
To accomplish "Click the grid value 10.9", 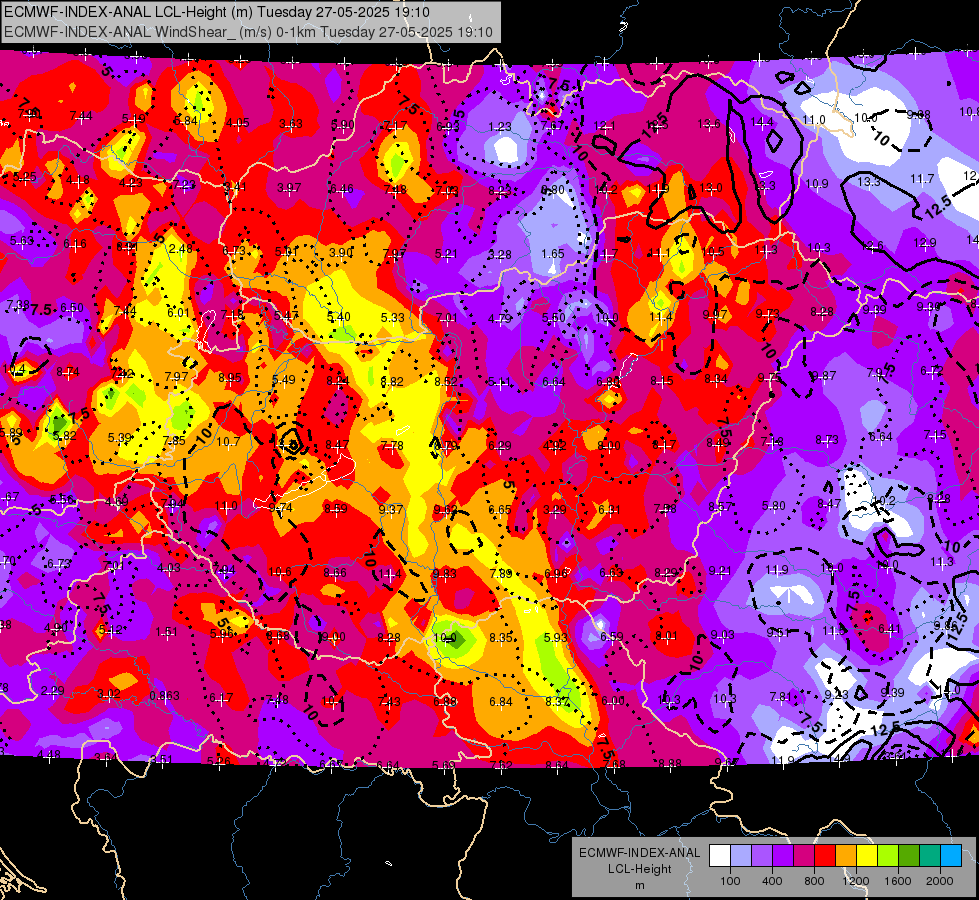I will click(x=817, y=184).
